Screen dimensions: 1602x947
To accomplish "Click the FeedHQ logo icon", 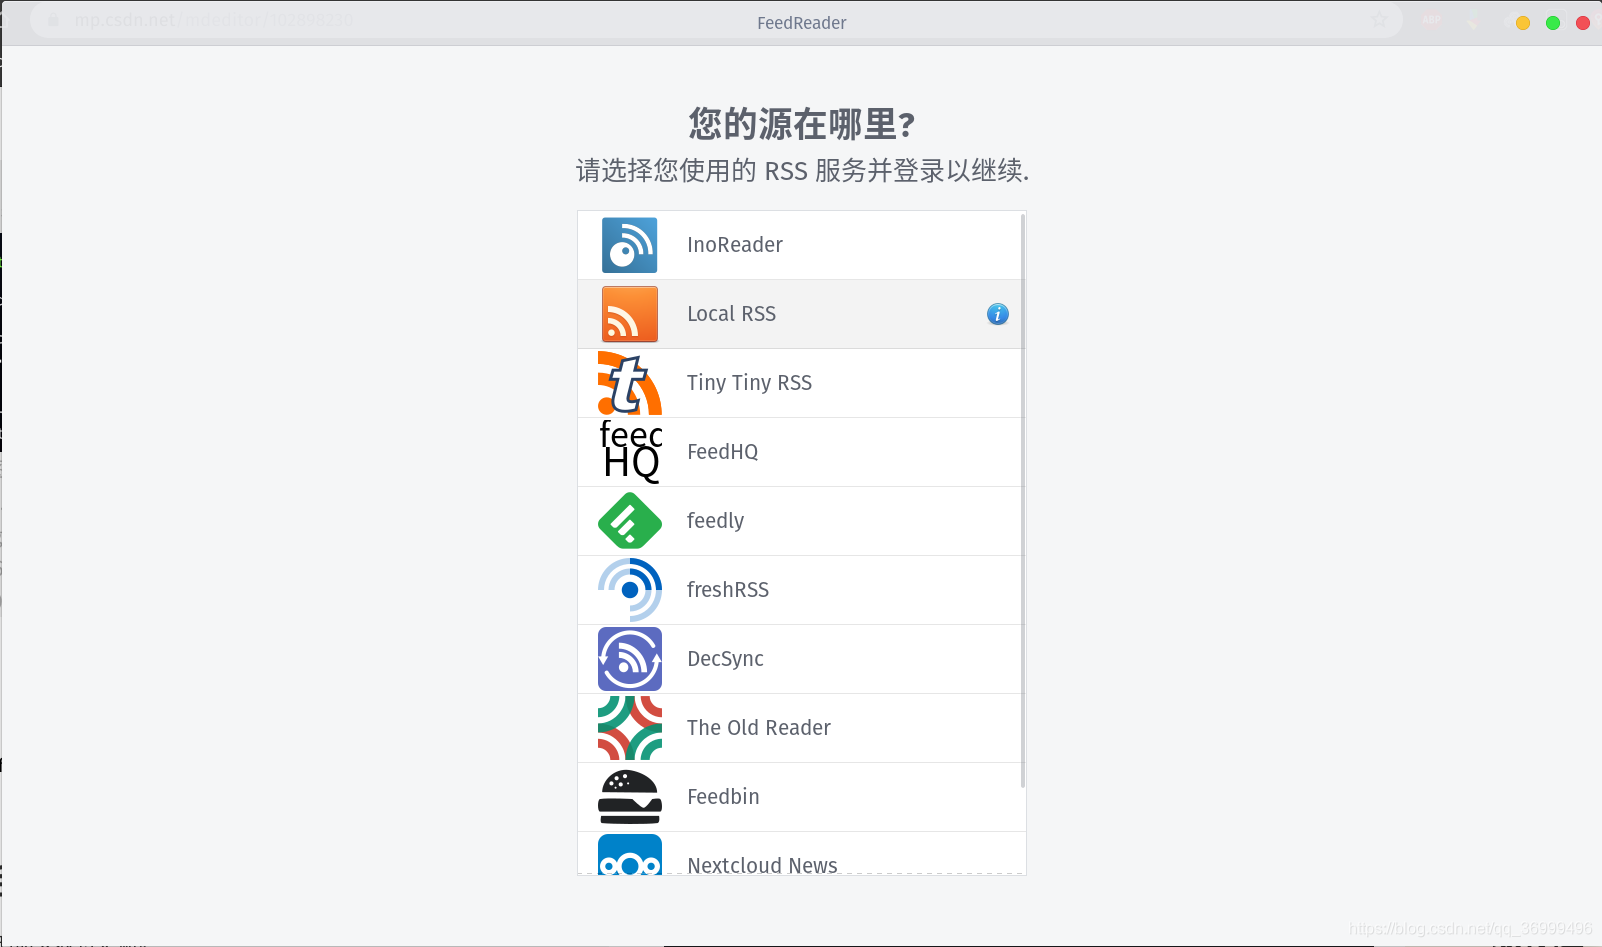I will (x=629, y=452).
